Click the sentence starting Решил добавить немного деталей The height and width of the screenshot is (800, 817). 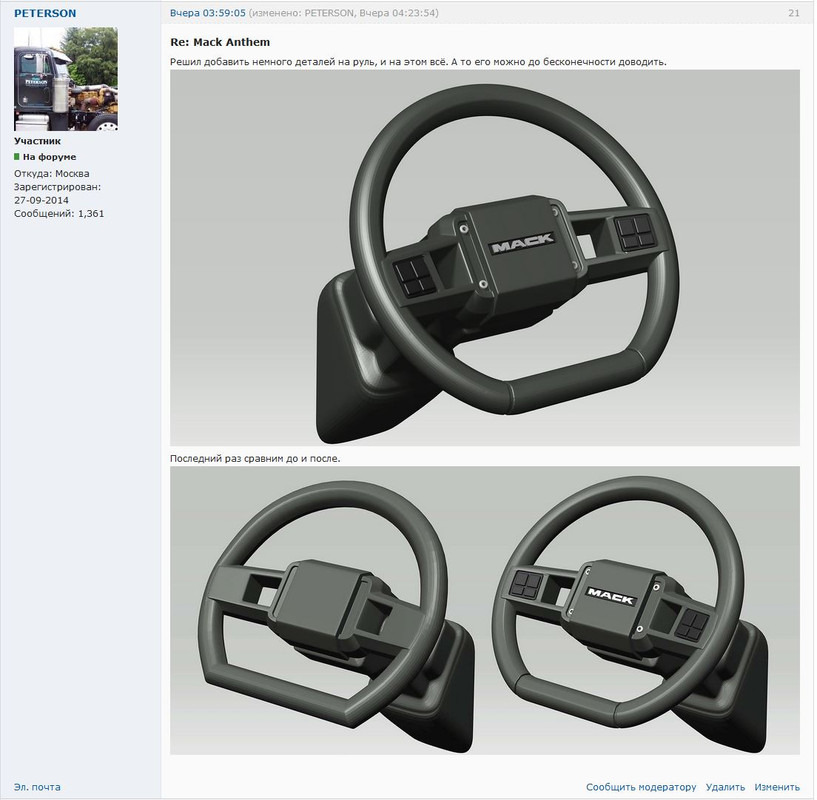(418, 62)
